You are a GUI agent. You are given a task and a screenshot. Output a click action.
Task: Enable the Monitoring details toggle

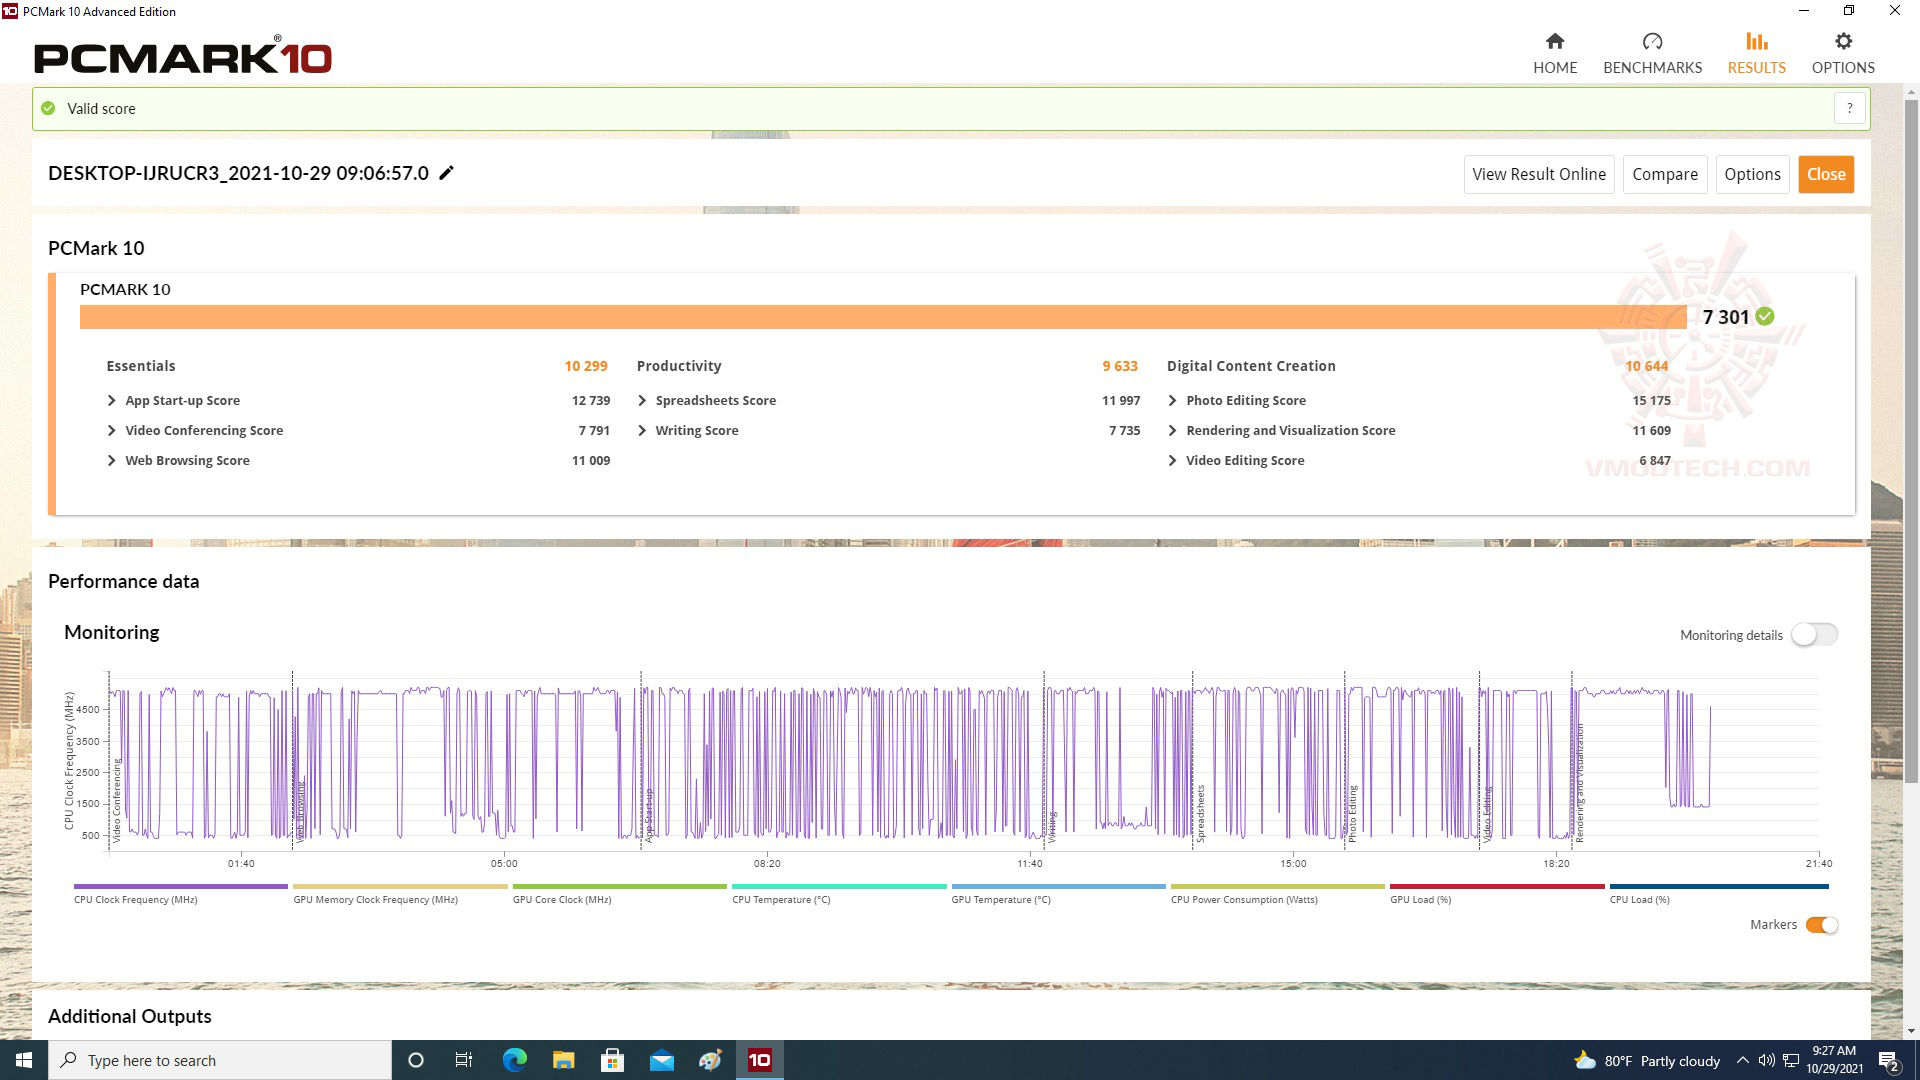1814,635
